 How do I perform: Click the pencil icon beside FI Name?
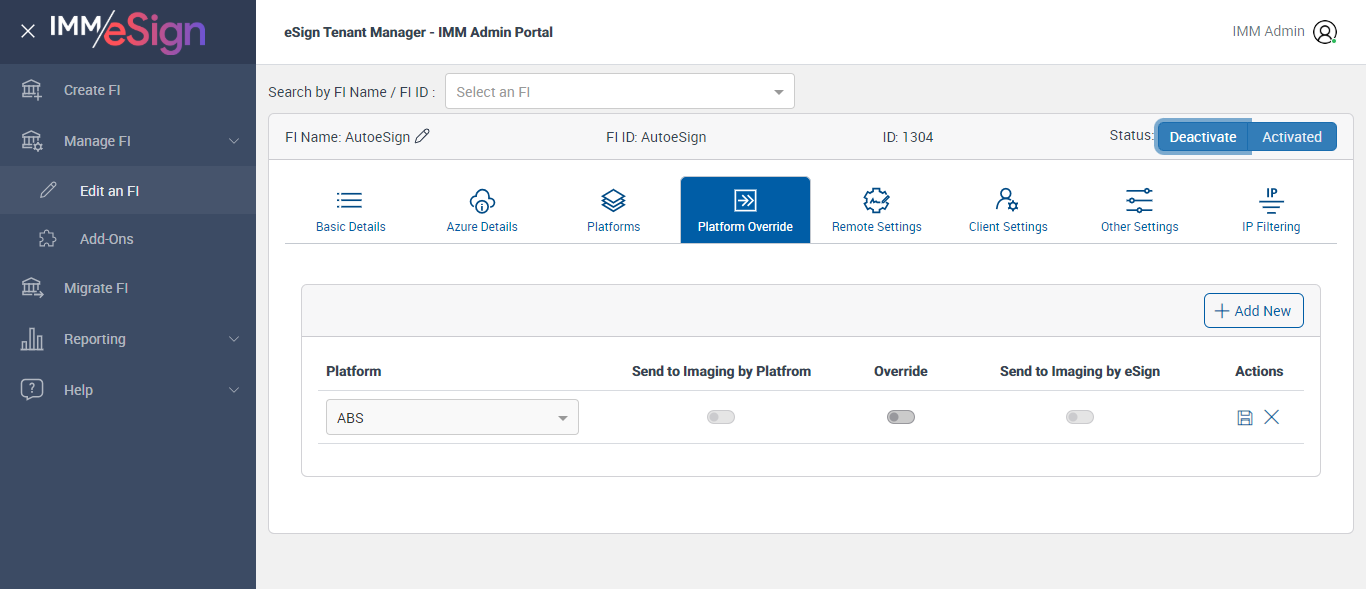[x=422, y=136]
